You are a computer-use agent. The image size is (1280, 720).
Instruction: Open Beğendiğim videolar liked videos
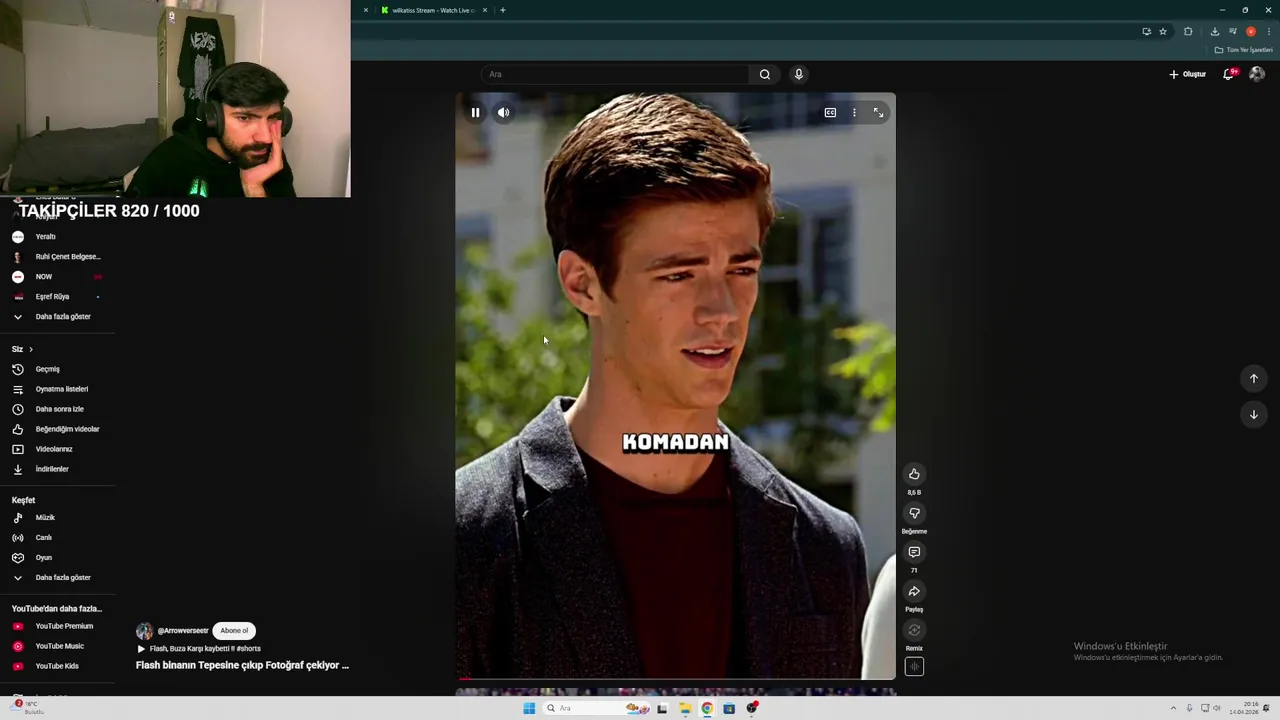point(57,429)
